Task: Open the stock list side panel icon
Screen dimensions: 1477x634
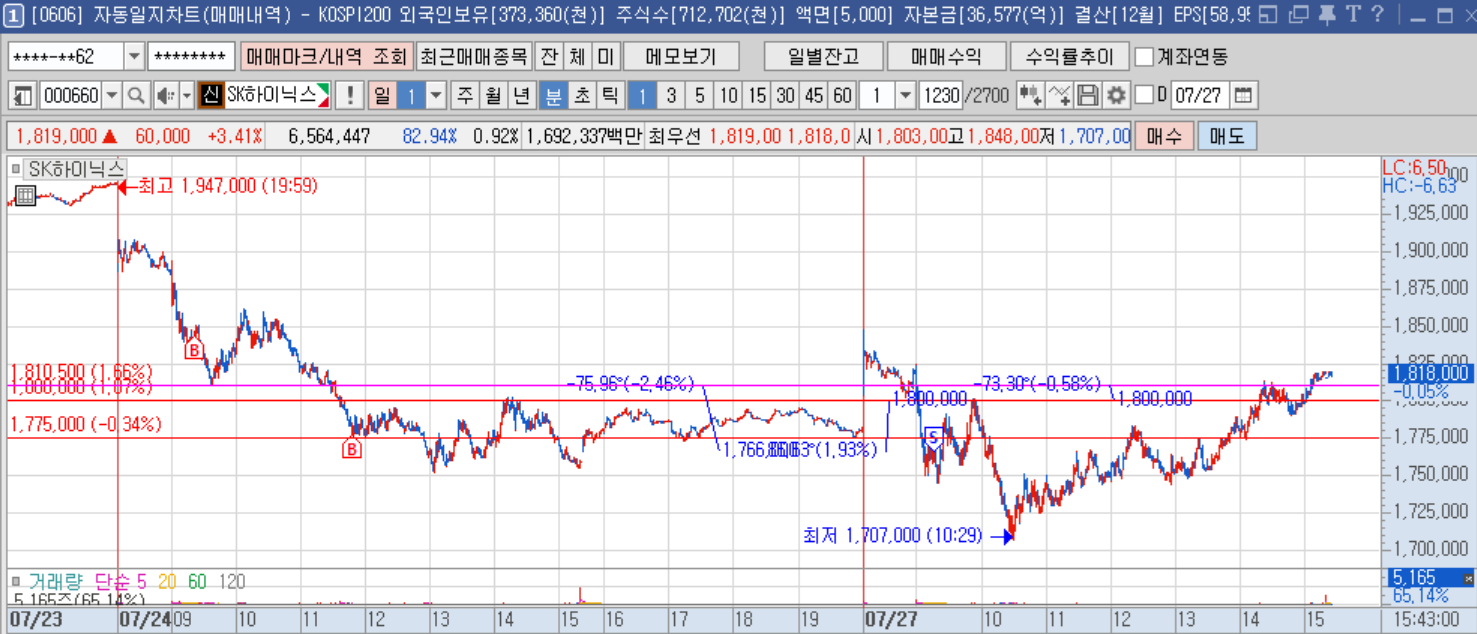Action: pyautogui.click(x=23, y=96)
